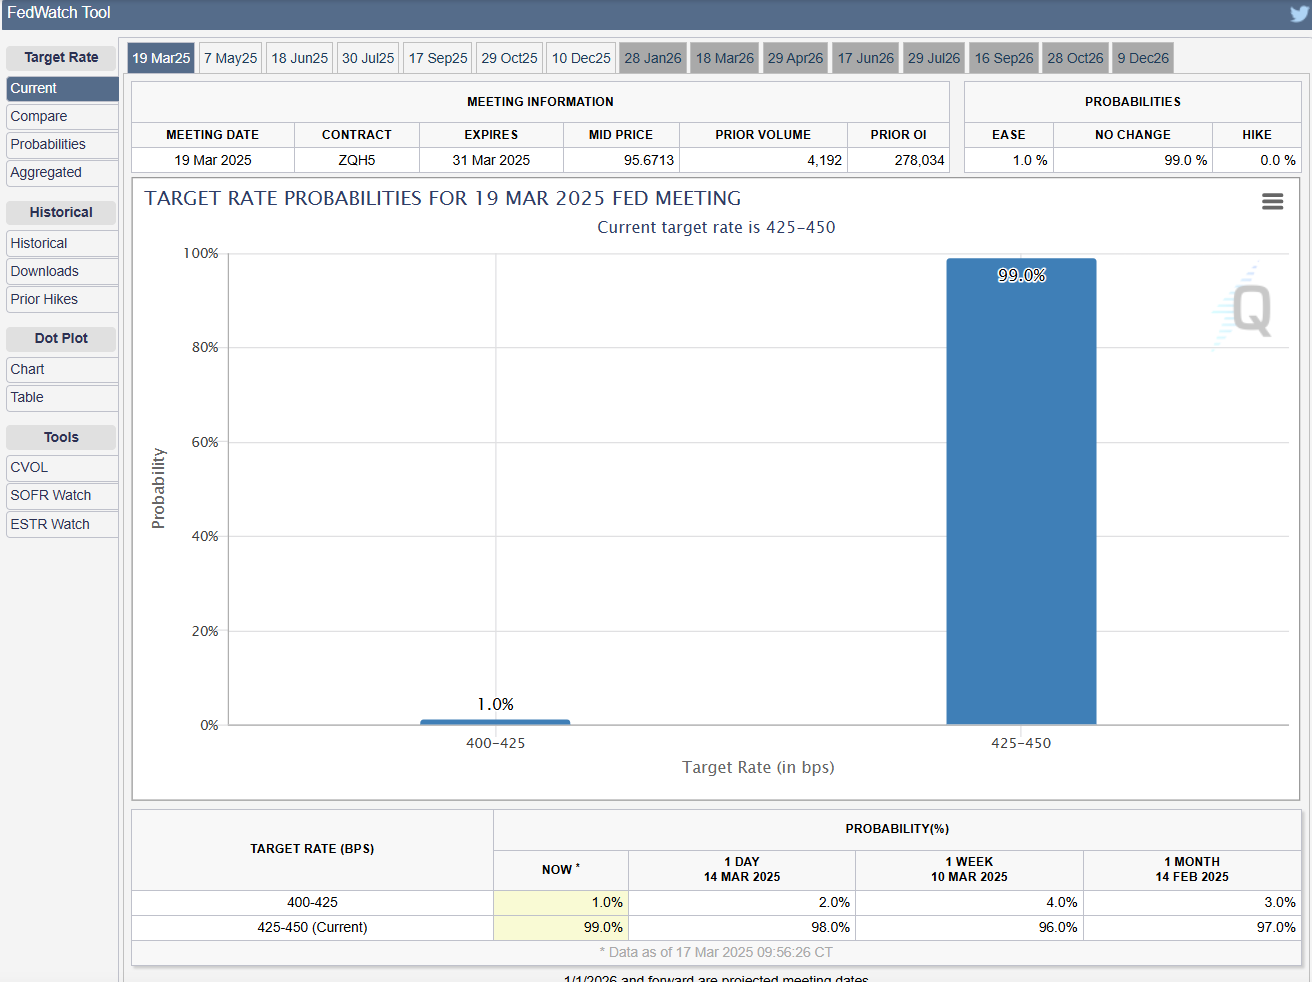
Task: Click the Dot Plot section header
Action: pos(61,338)
